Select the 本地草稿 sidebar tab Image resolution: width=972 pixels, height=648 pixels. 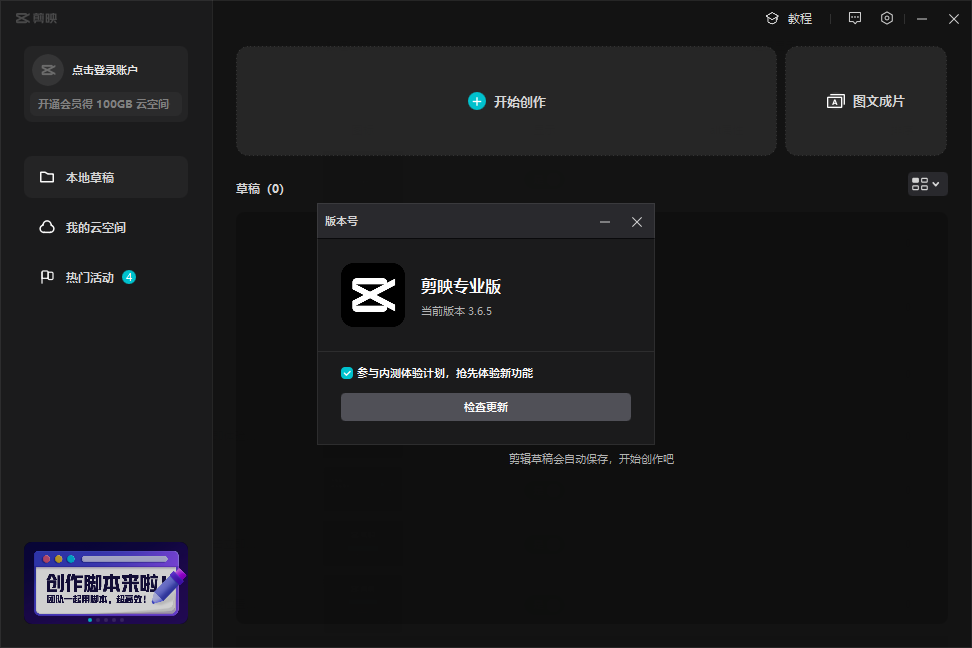(106, 177)
